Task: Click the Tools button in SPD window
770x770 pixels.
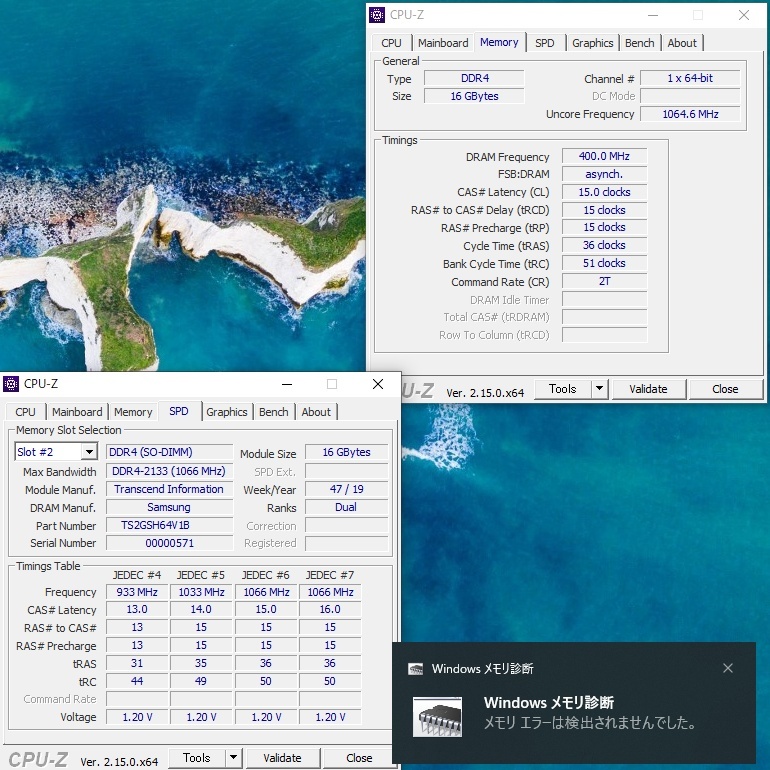Action: click(197, 758)
